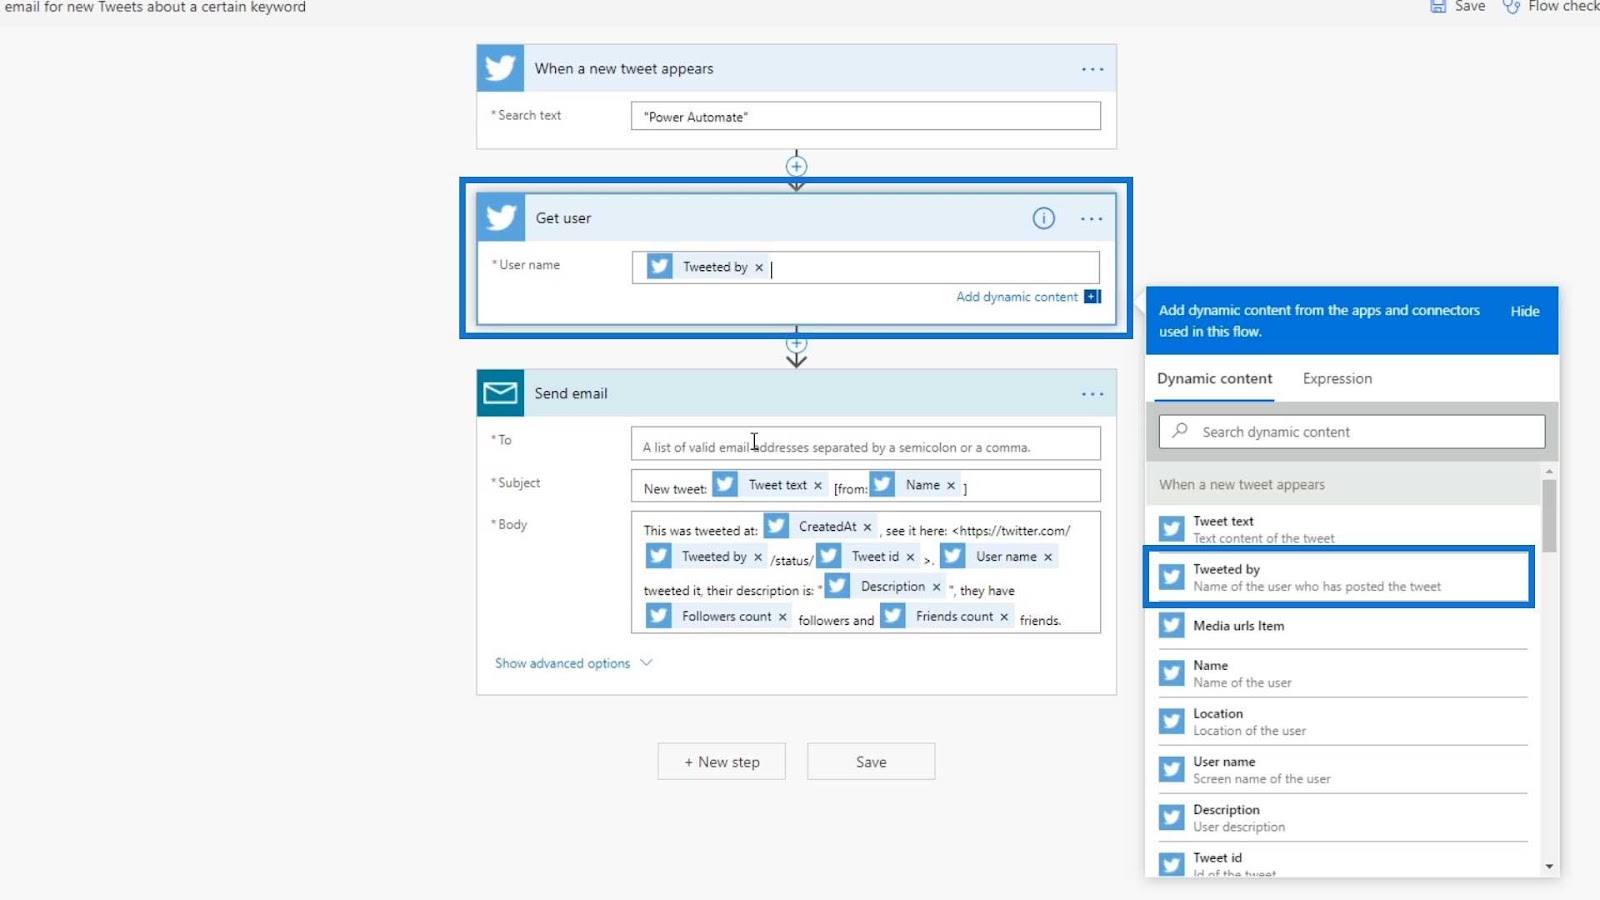Click the 'Followers count' token in Body

718,617
